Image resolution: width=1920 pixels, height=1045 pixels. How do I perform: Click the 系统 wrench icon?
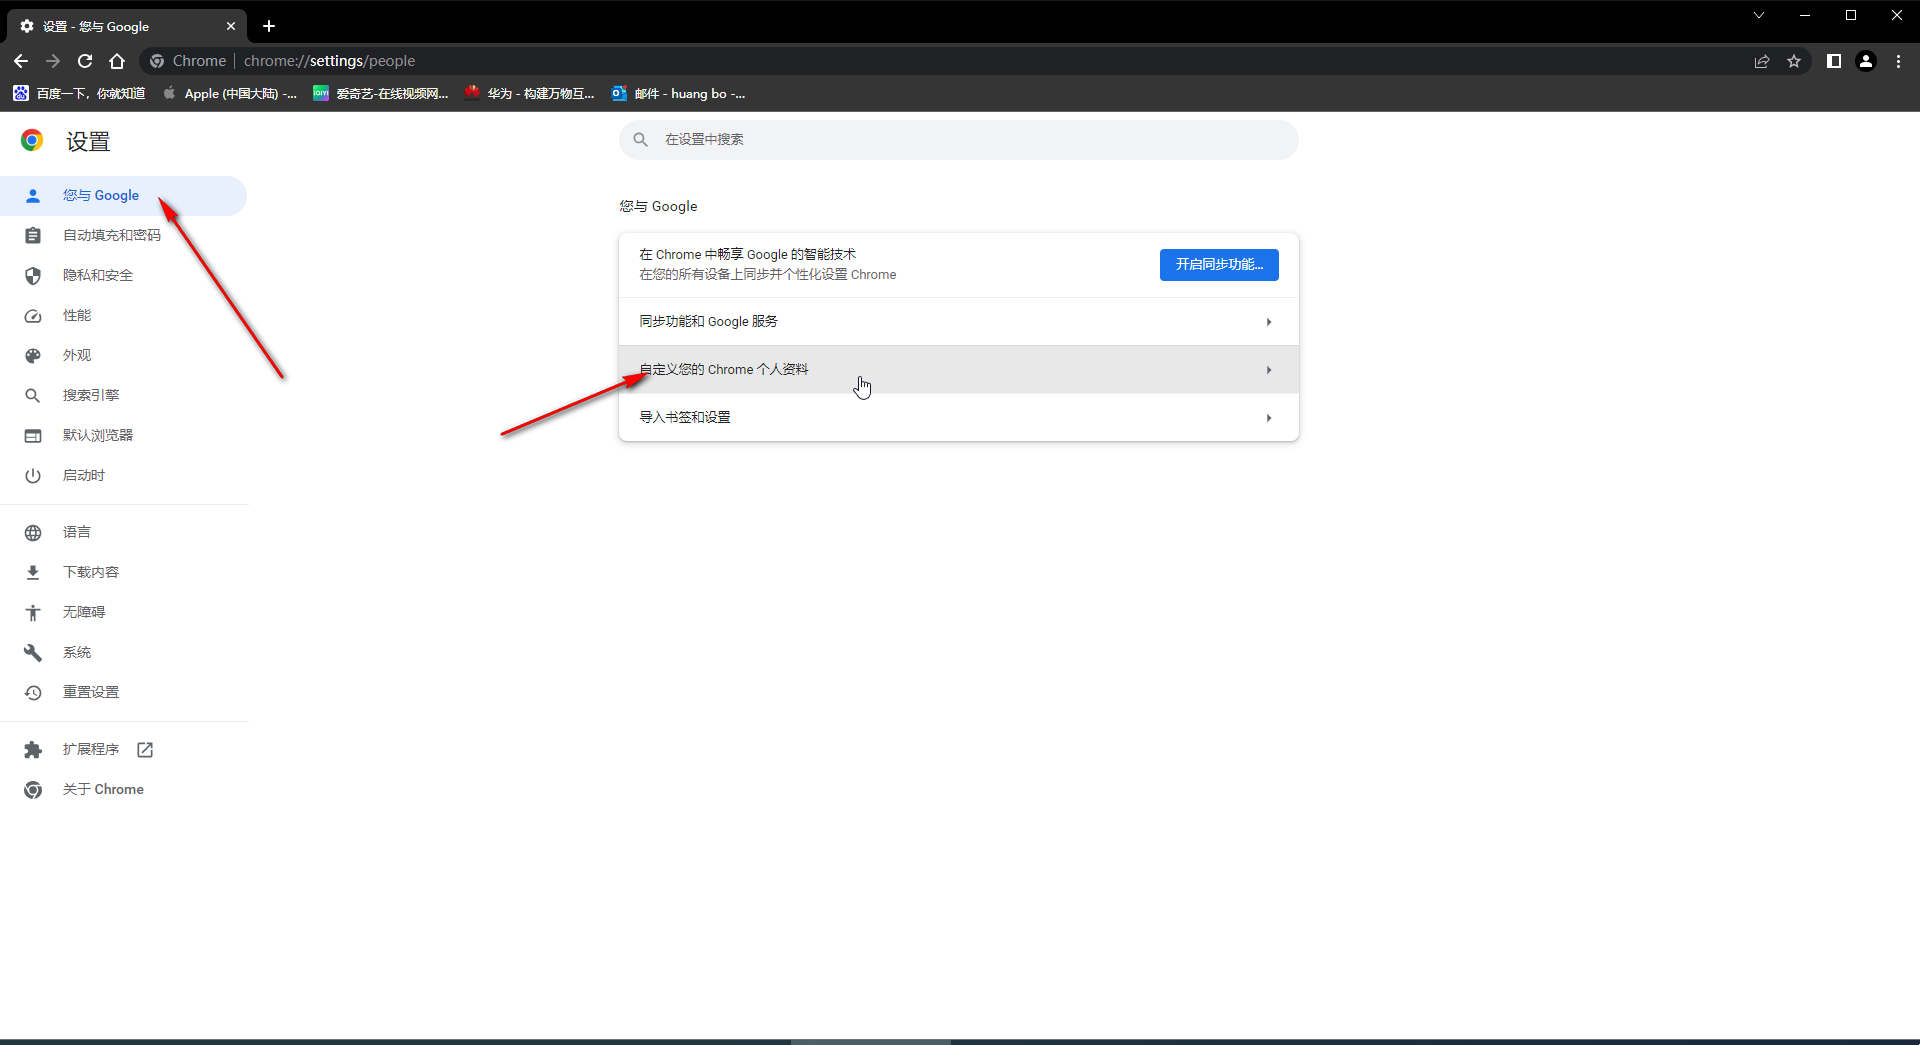(x=33, y=653)
